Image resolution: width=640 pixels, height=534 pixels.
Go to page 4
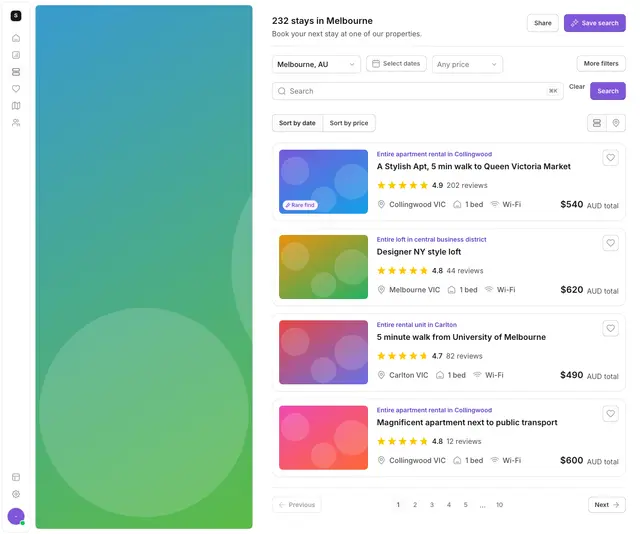tap(449, 505)
